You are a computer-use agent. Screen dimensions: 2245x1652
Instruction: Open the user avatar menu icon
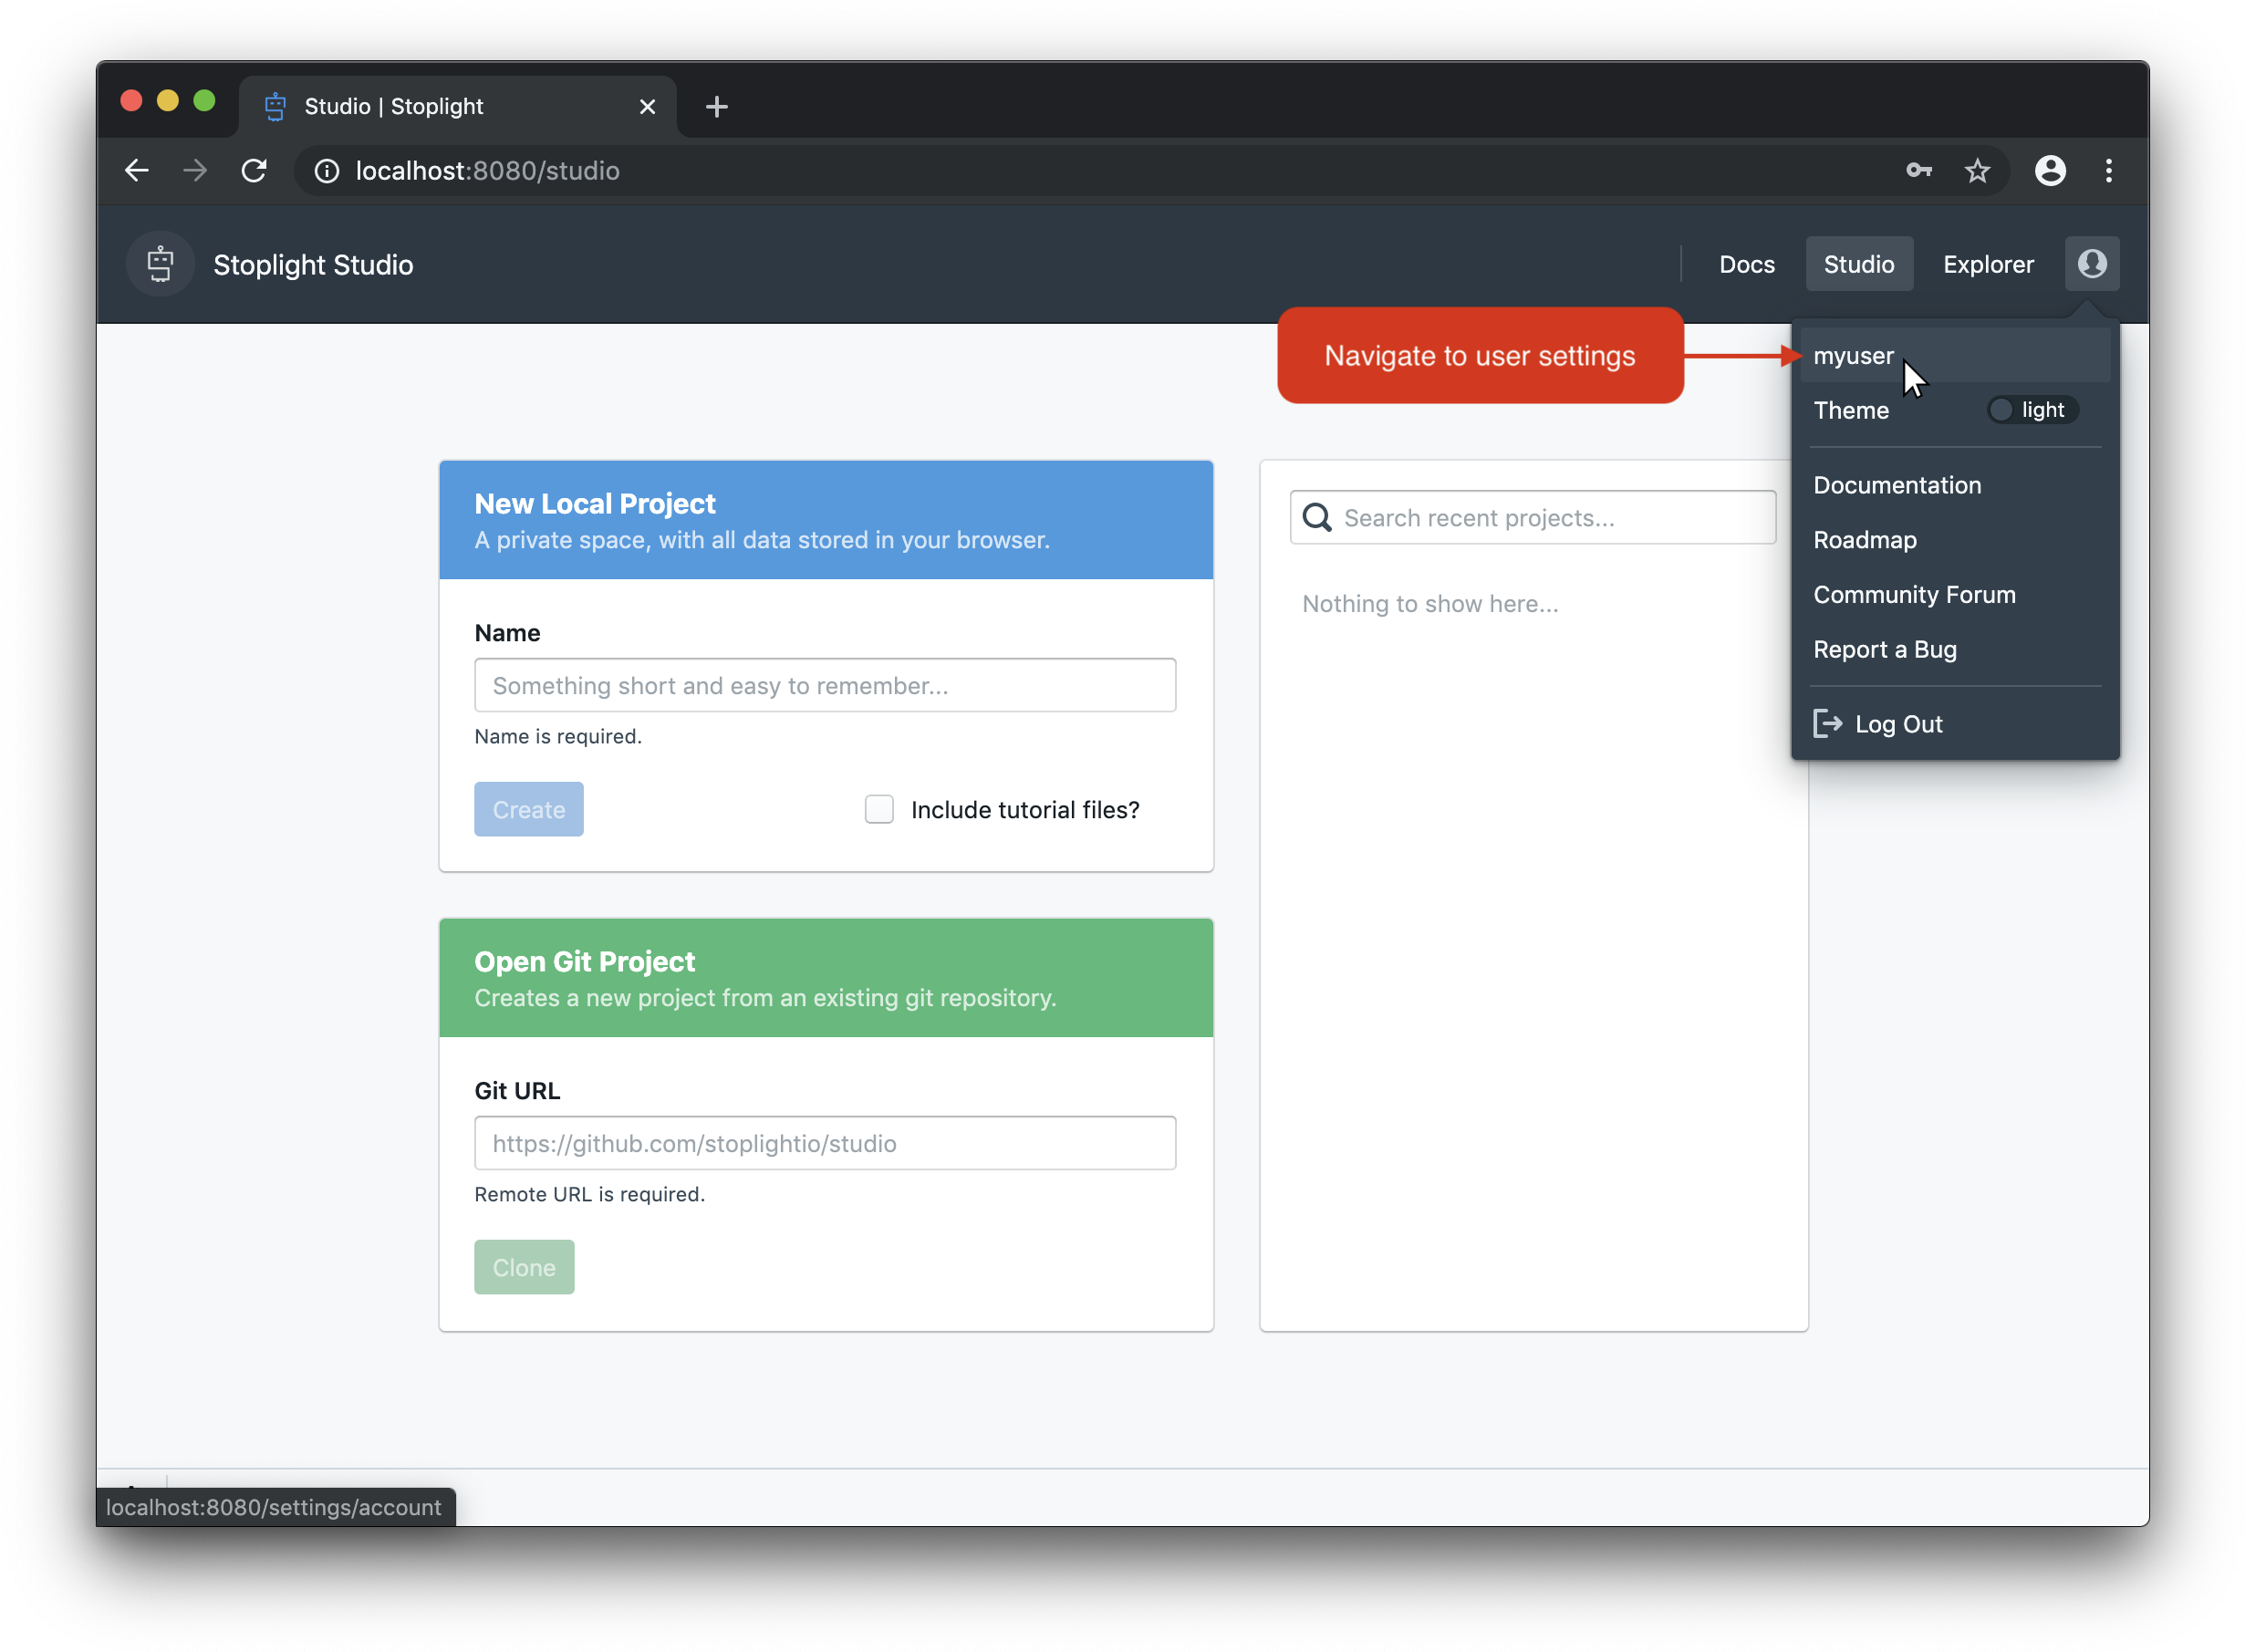[2091, 264]
